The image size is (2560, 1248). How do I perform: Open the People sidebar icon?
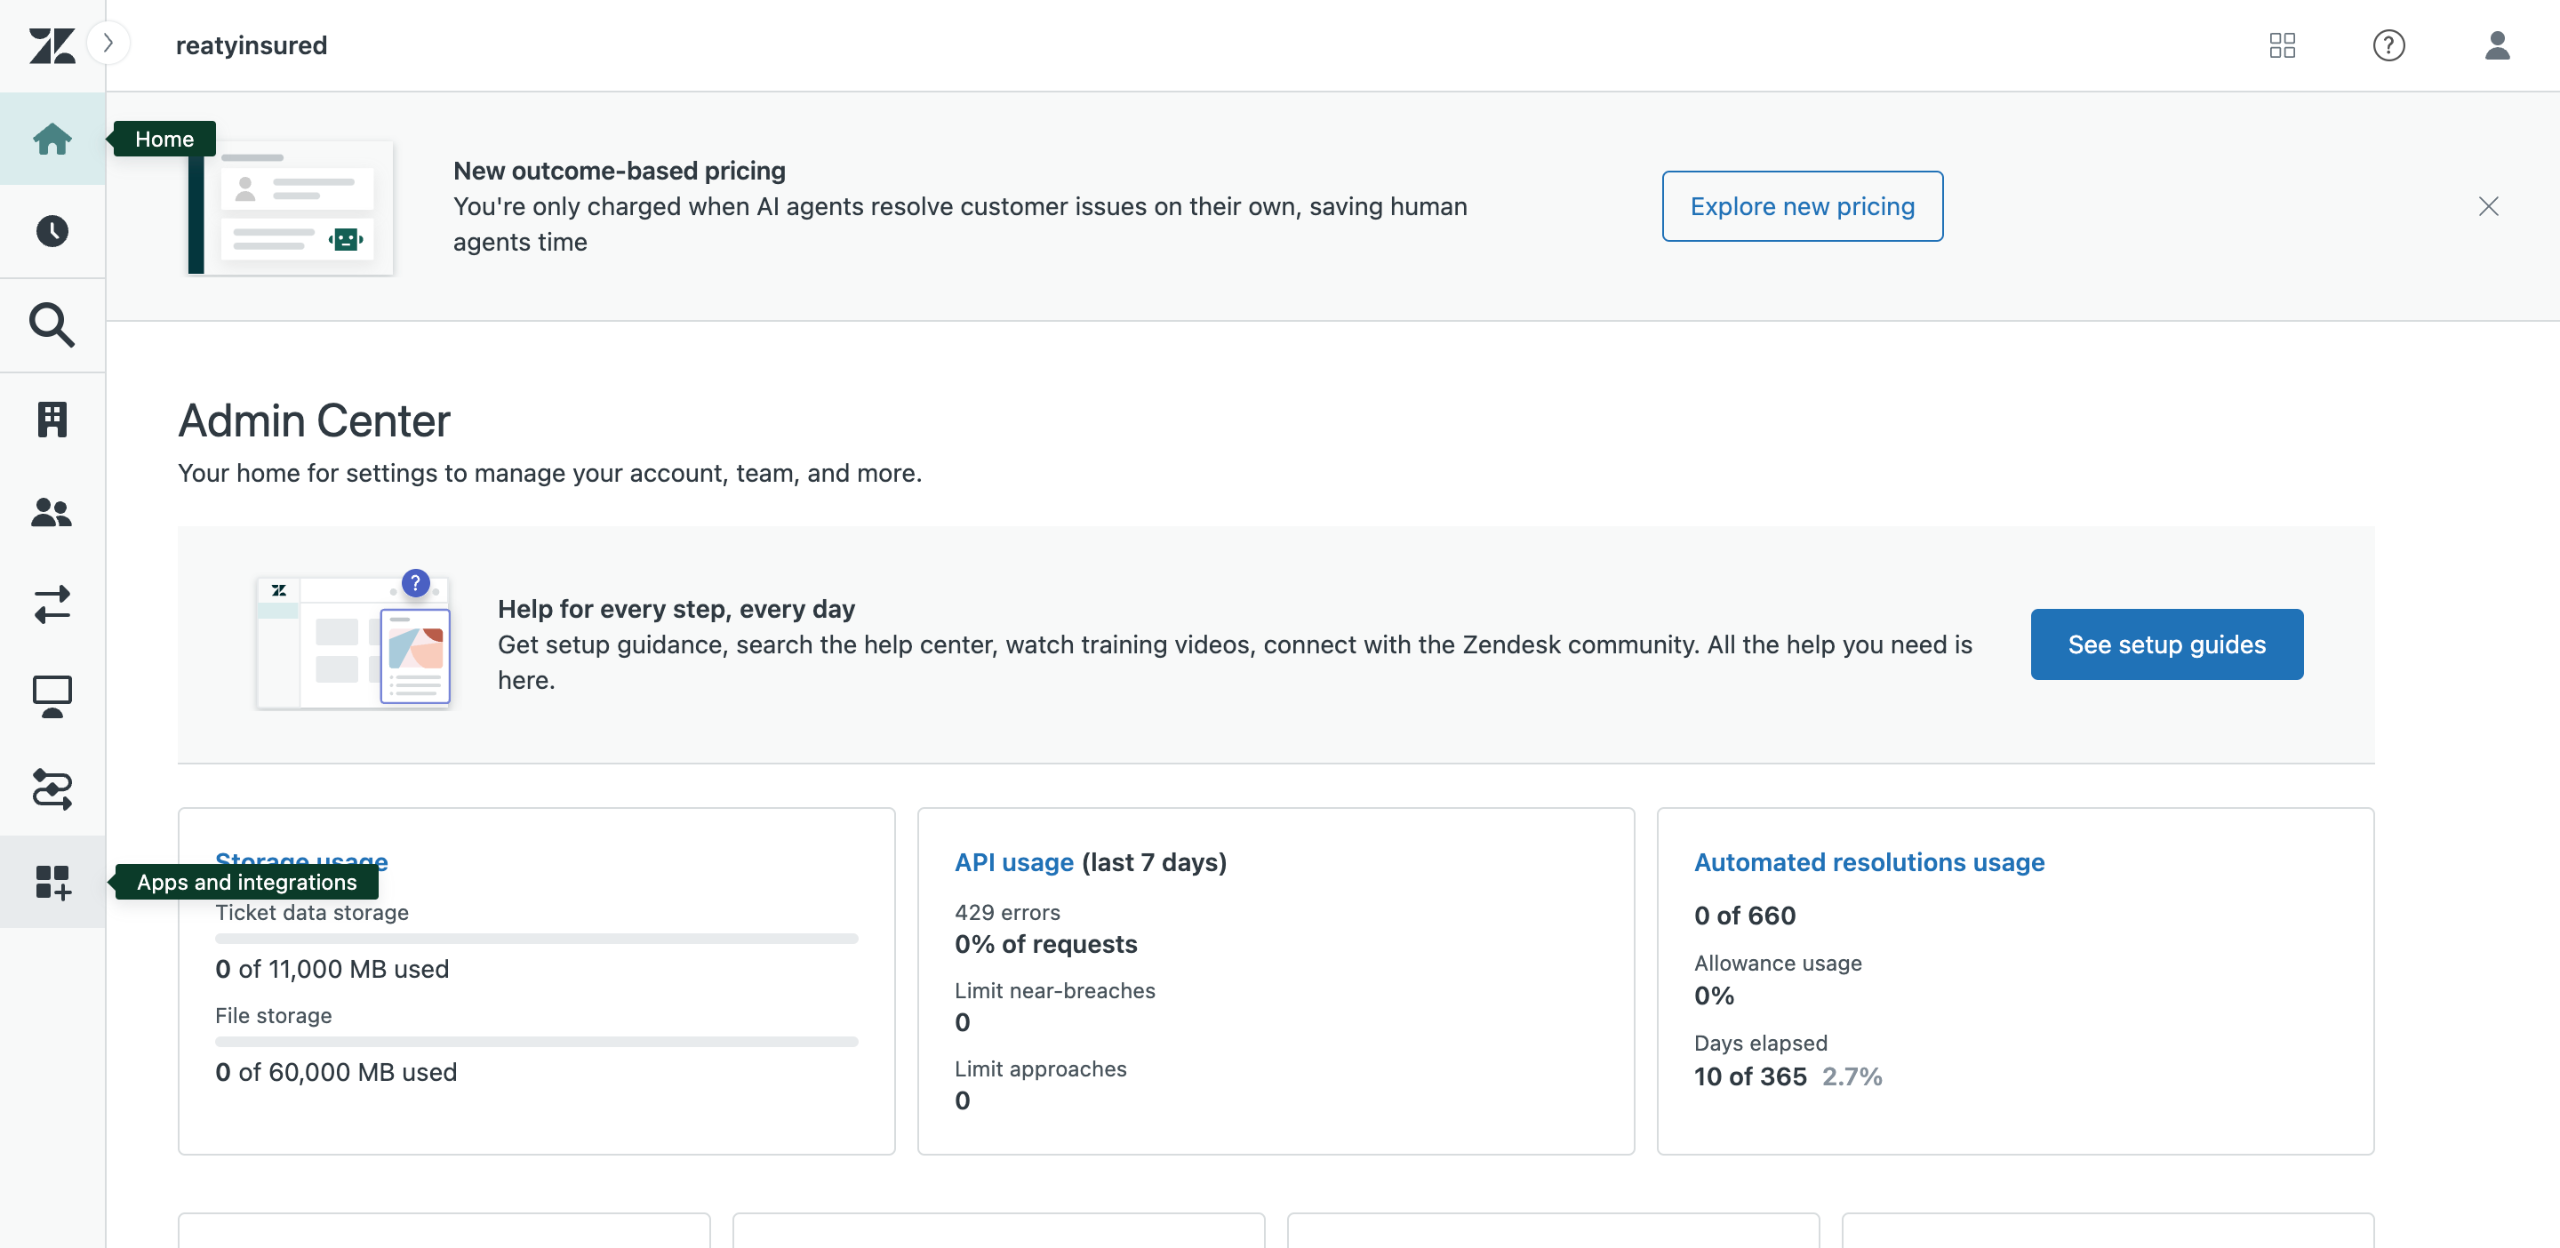tap(52, 512)
